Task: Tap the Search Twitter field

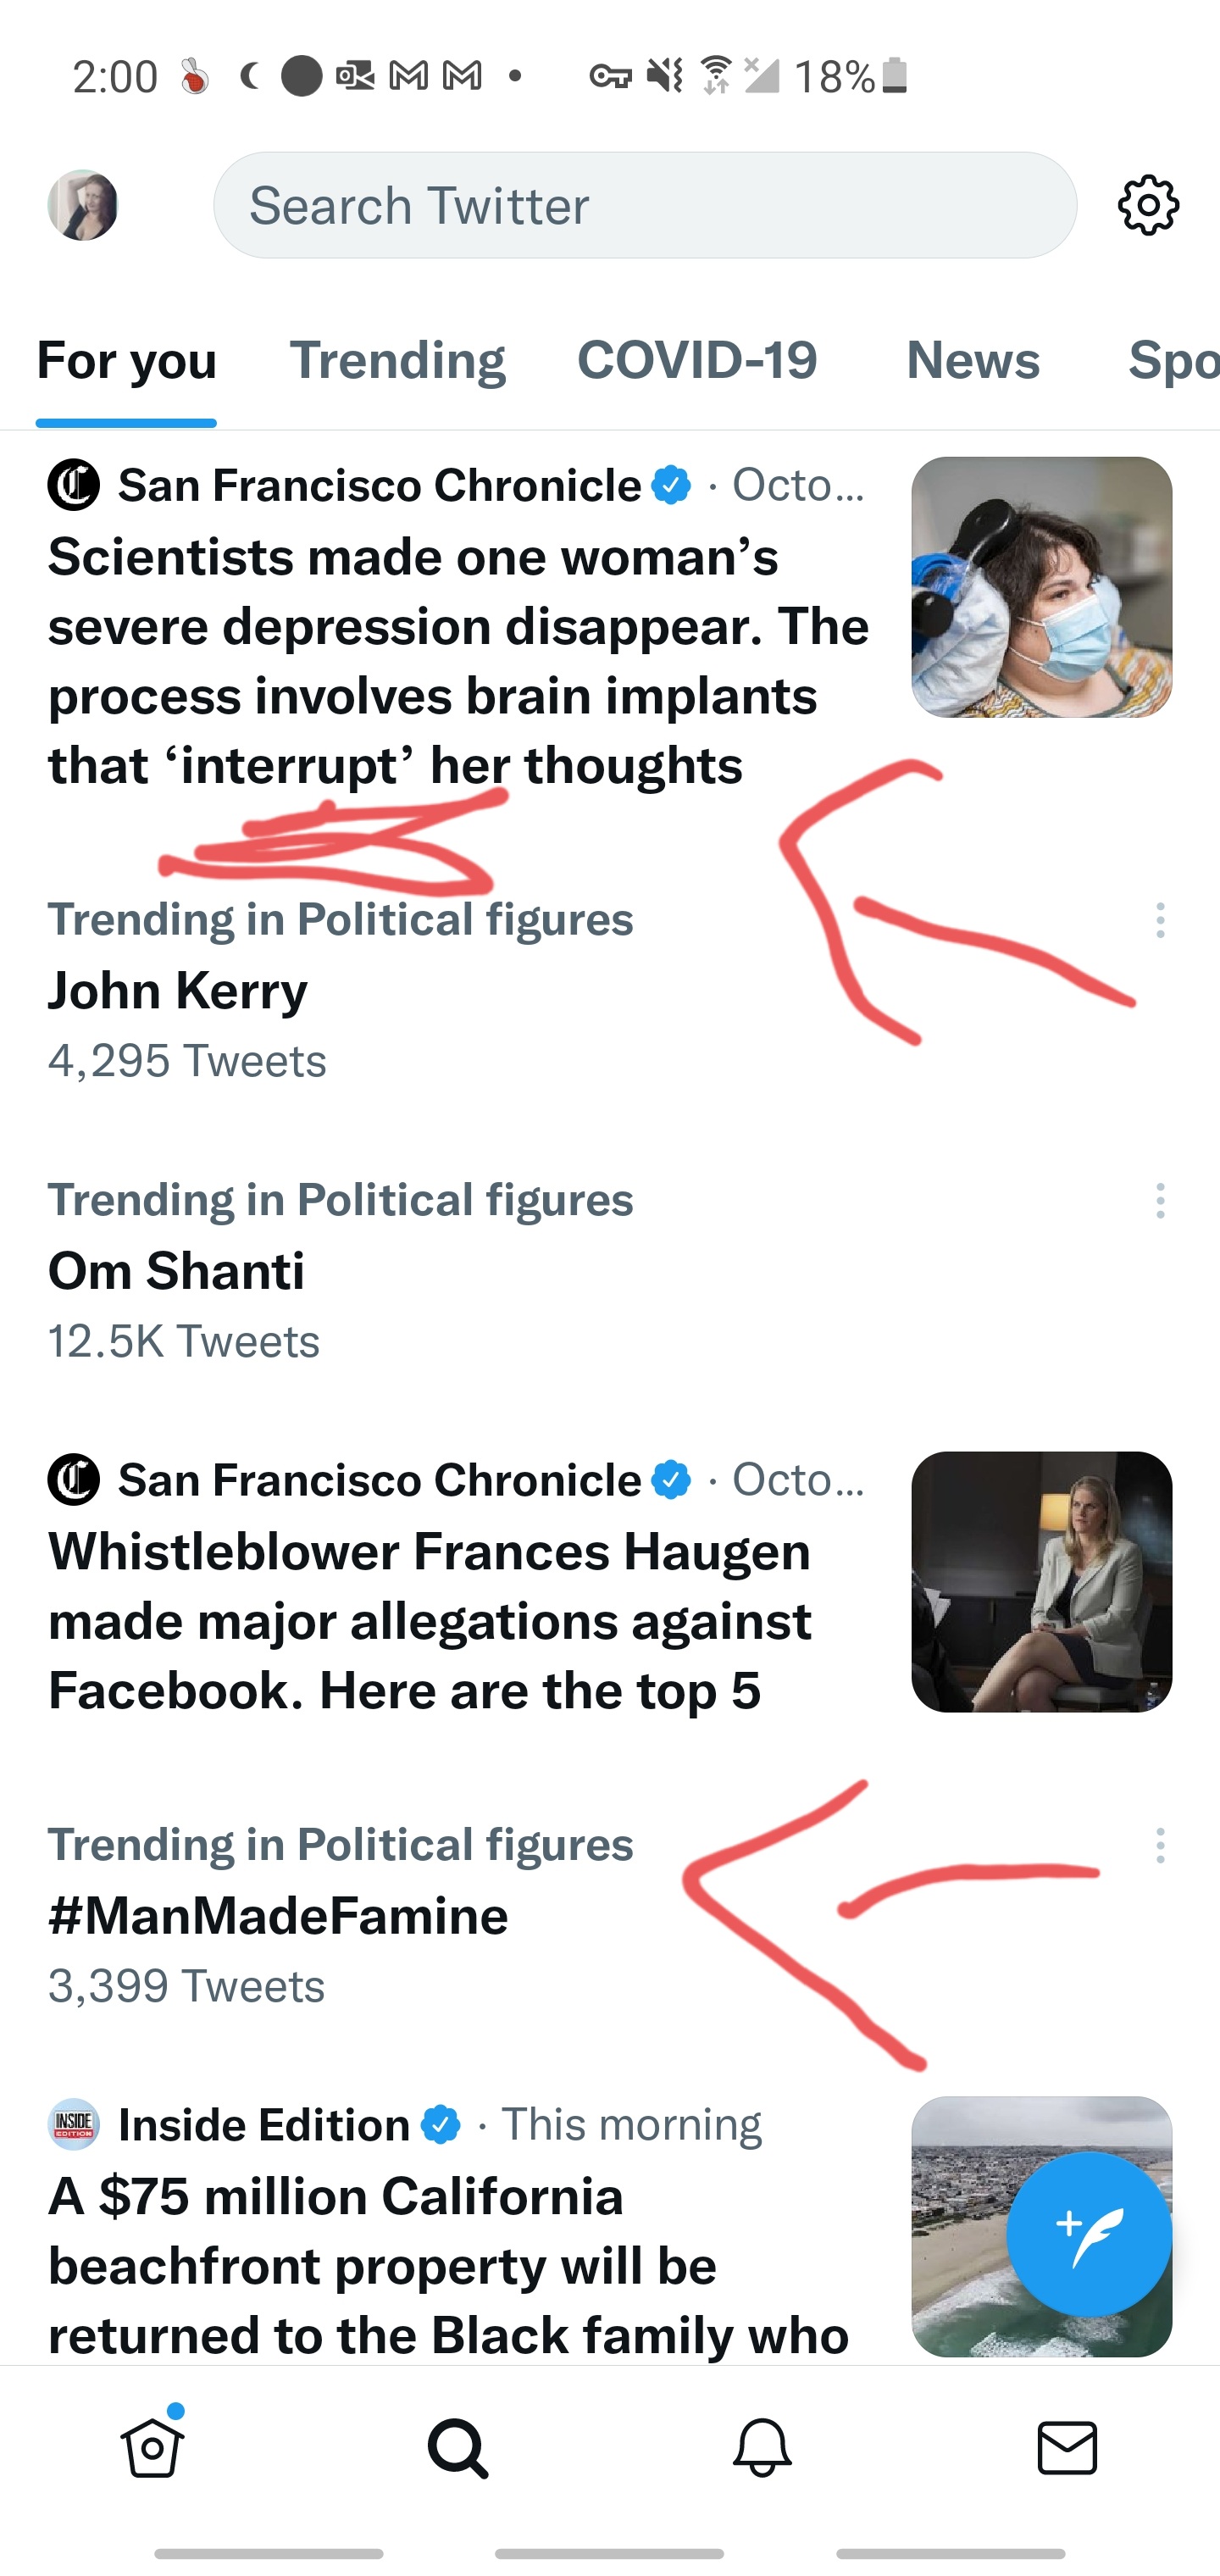Action: [x=645, y=205]
